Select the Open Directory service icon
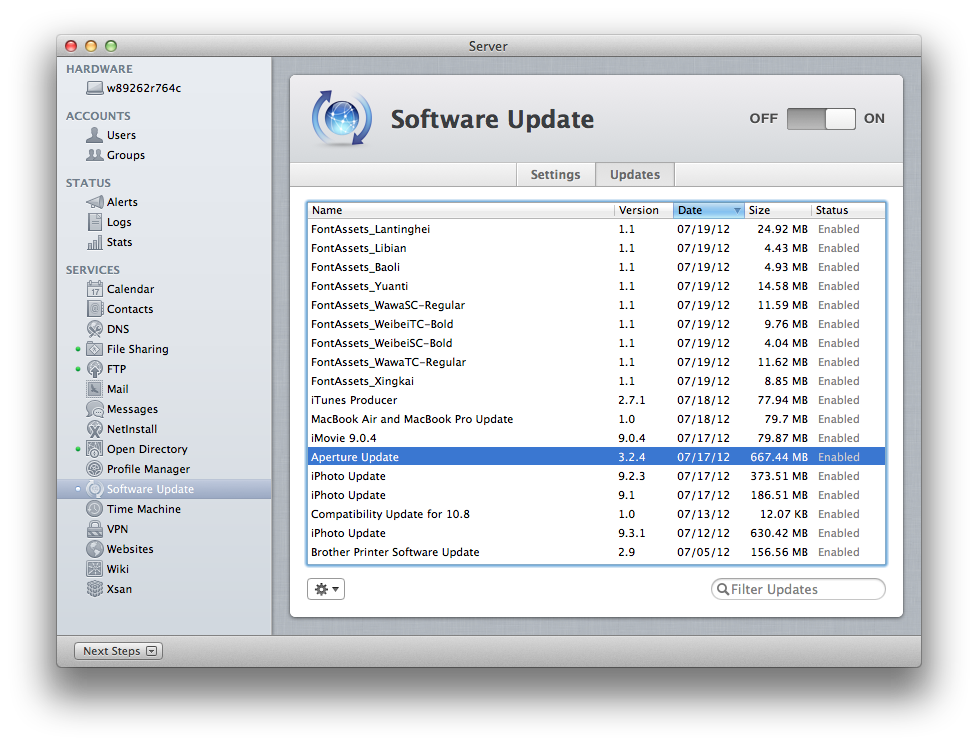This screenshot has height=746, width=978. (95, 449)
